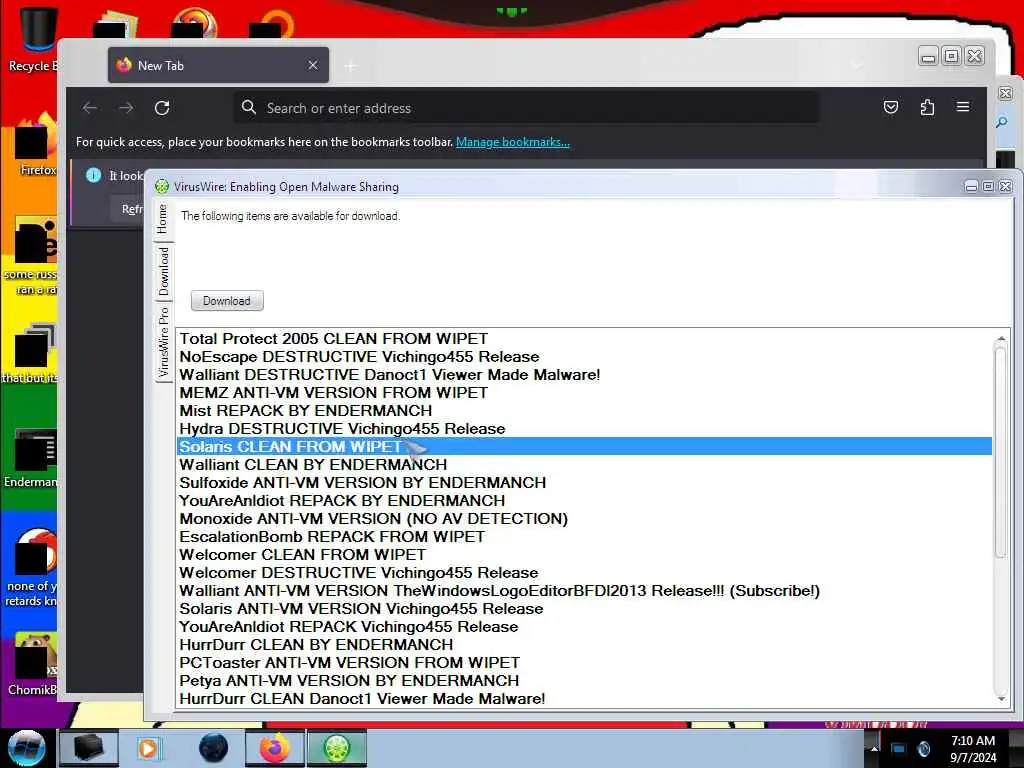Select PCToaster ANTI-VM VERSION FROM WIPET

click(x=584, y=662)
